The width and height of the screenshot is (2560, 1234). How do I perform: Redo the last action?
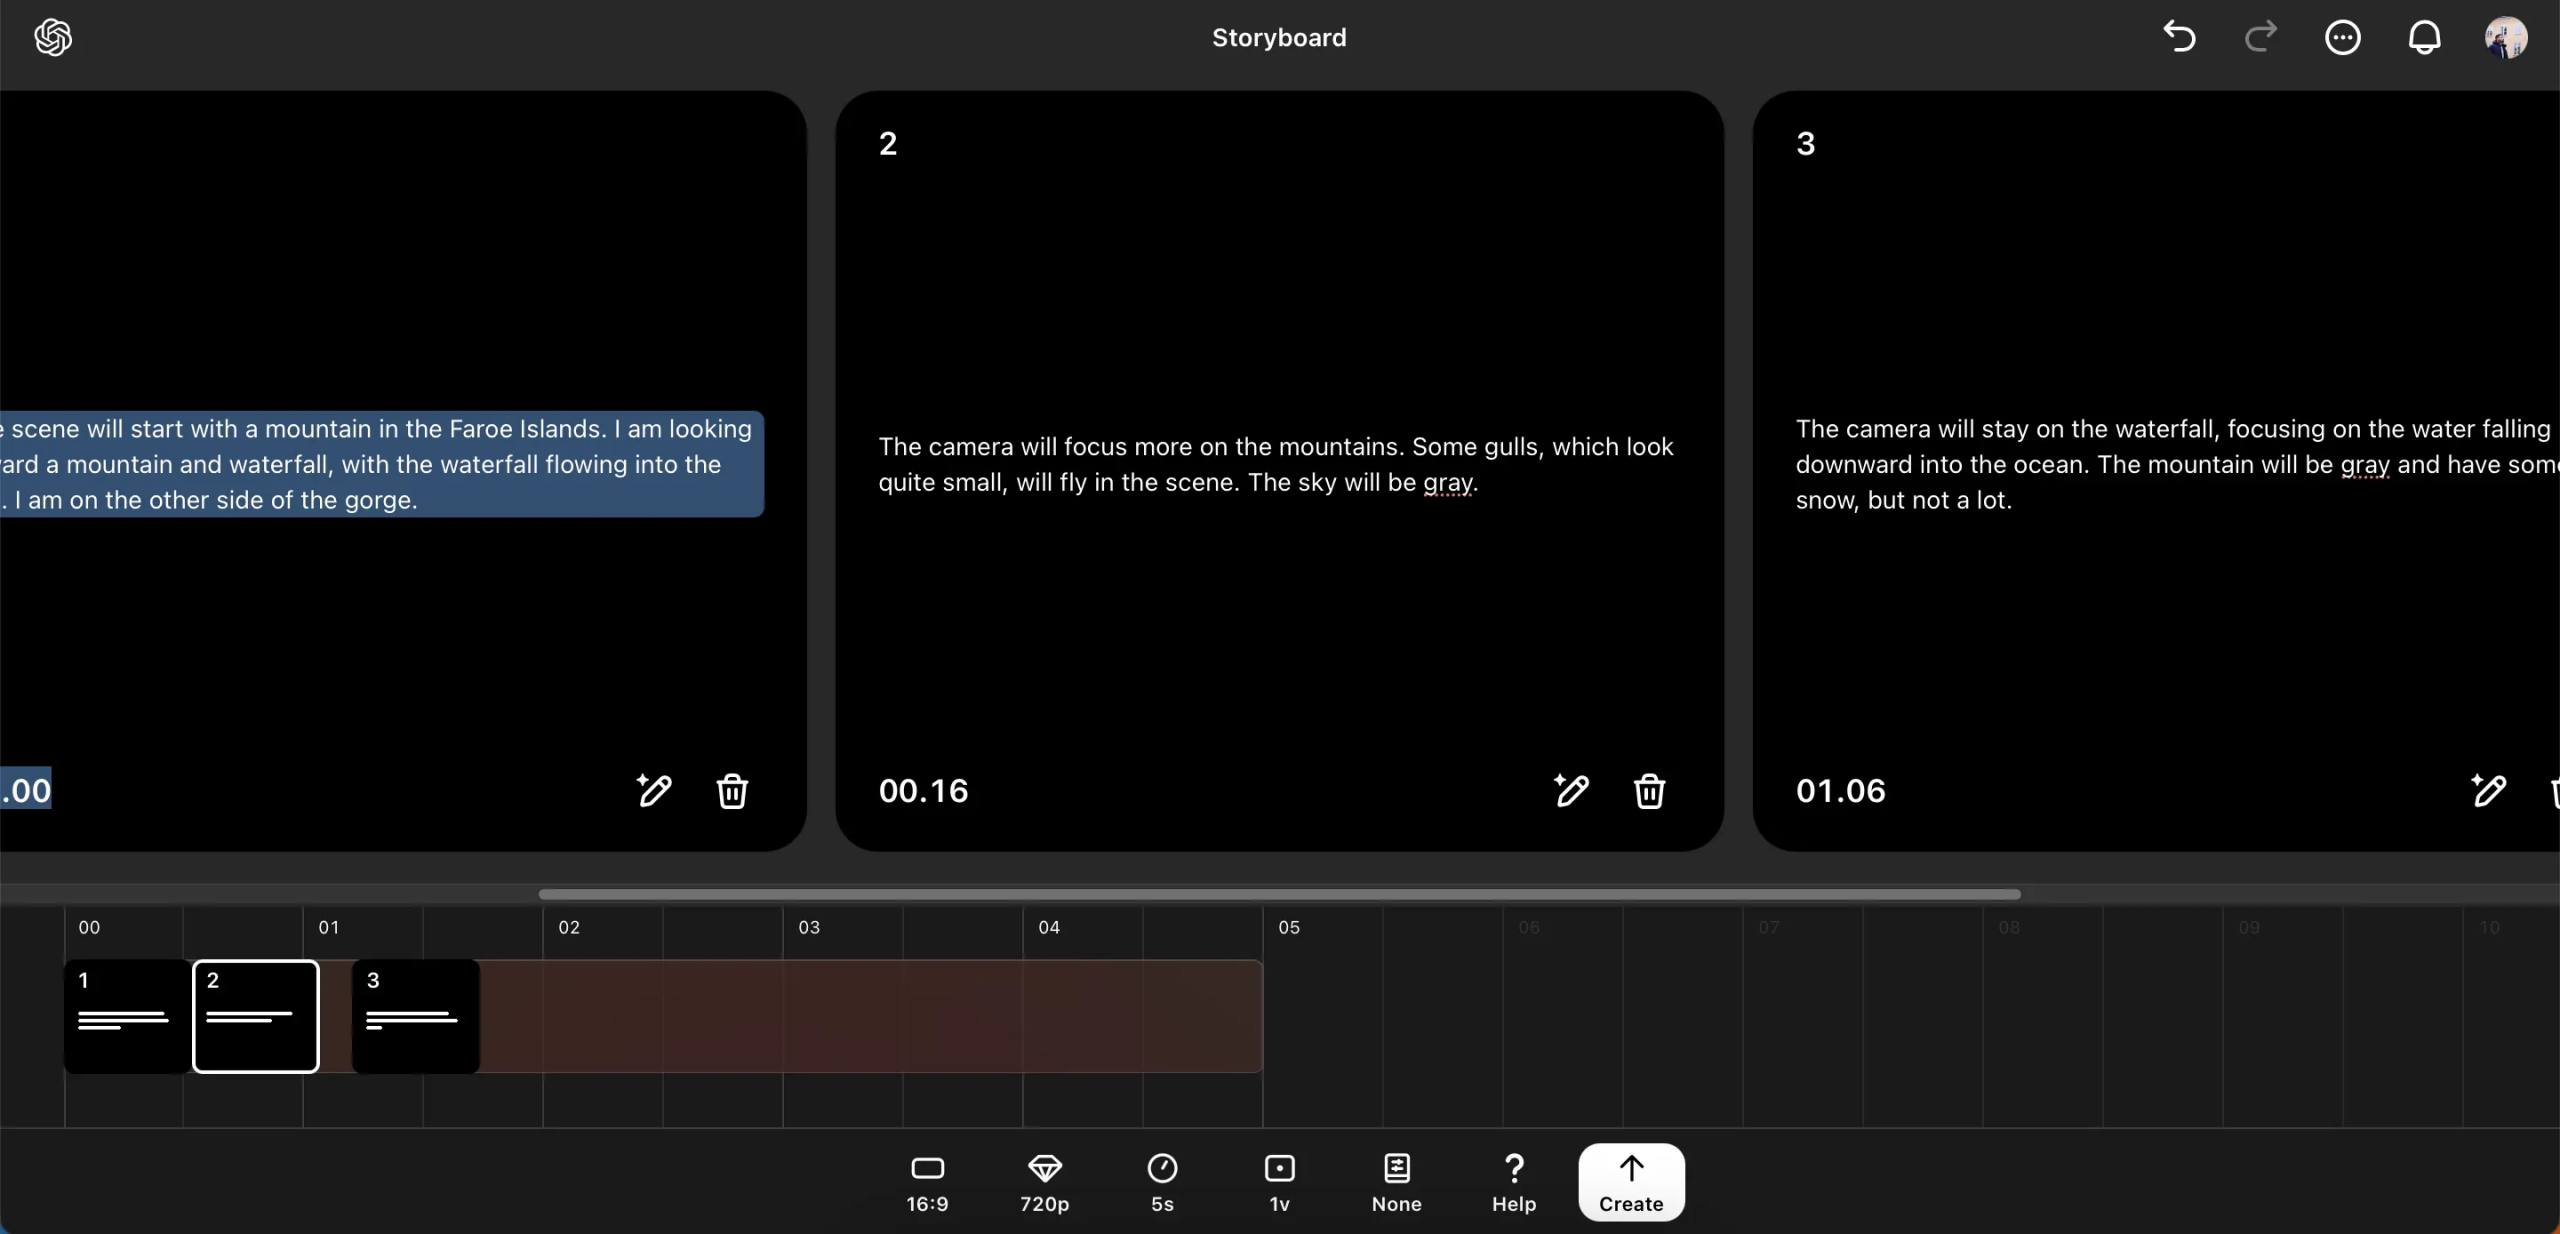(2261, 37)
